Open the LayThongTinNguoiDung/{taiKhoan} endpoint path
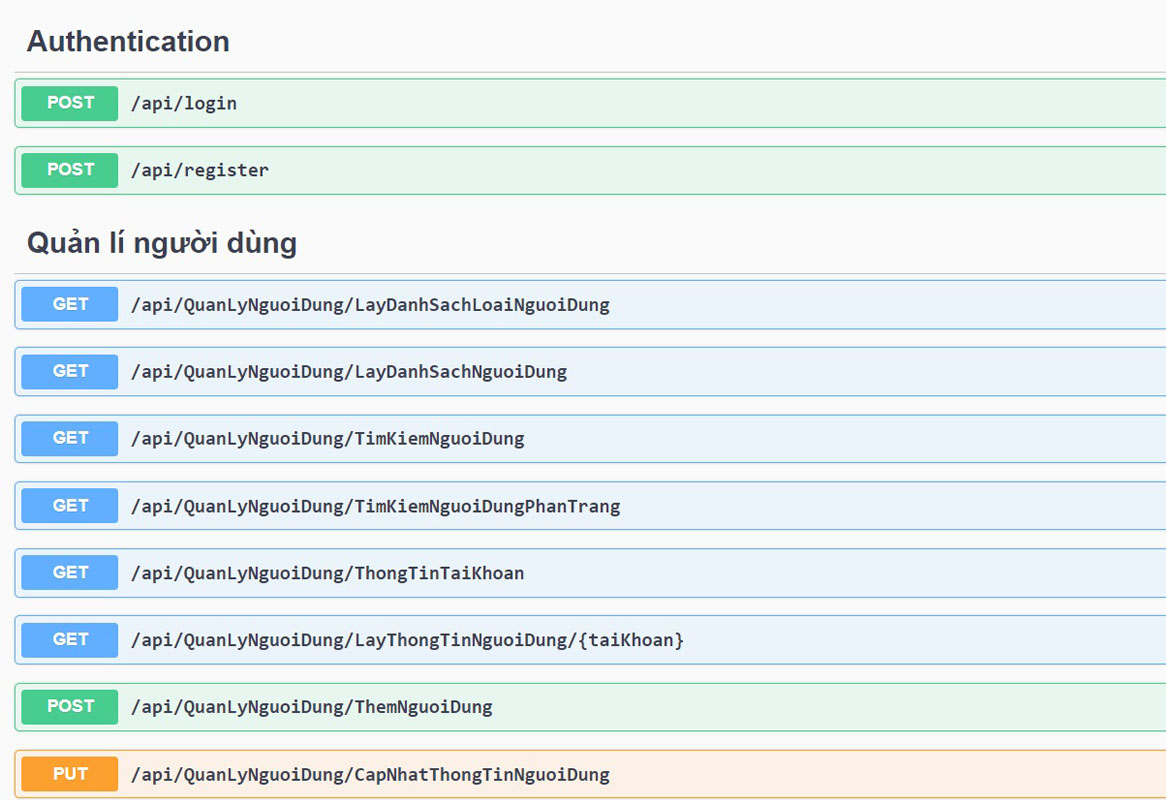The width and height of the screenshot is (1166, 800). pos(407,640)
